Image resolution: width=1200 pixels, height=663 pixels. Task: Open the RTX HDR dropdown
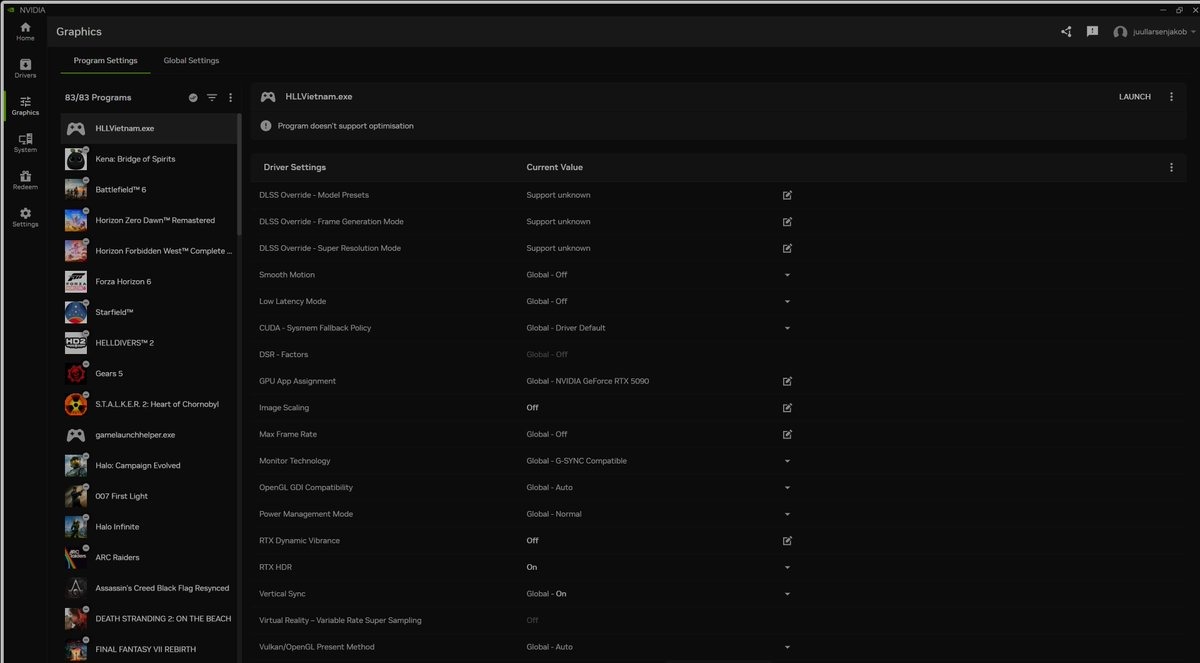(x=787, y=567)
